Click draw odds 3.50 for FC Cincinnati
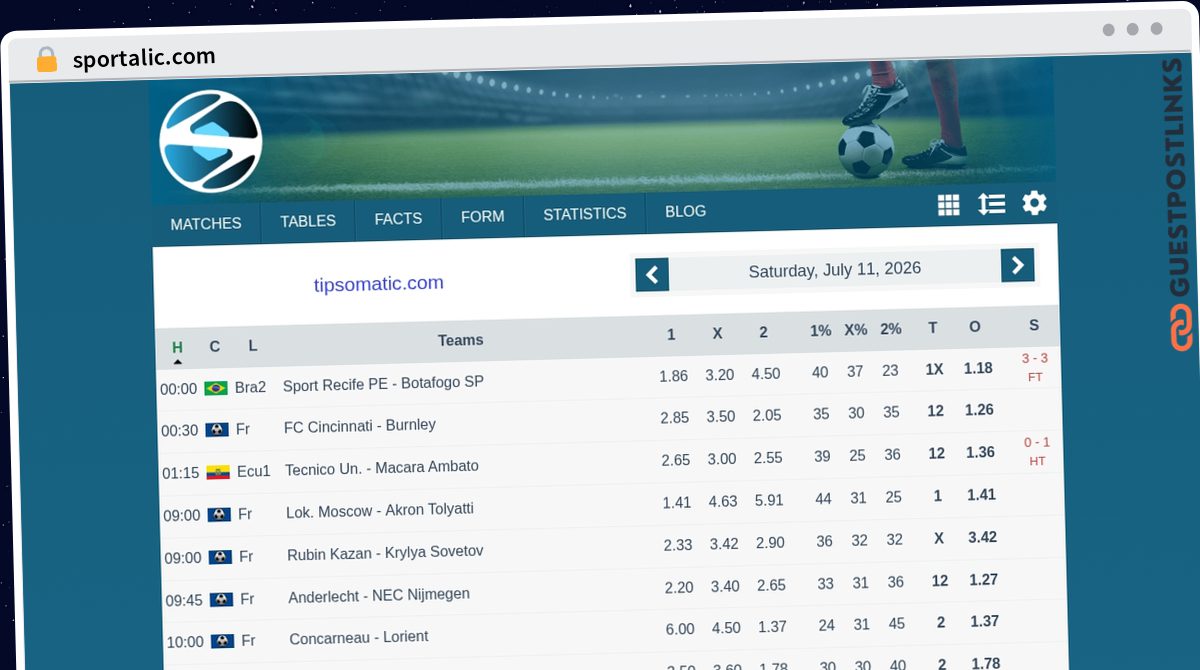Image resolution: width=1200 pixels, height=670 pixels. (720, 416)
